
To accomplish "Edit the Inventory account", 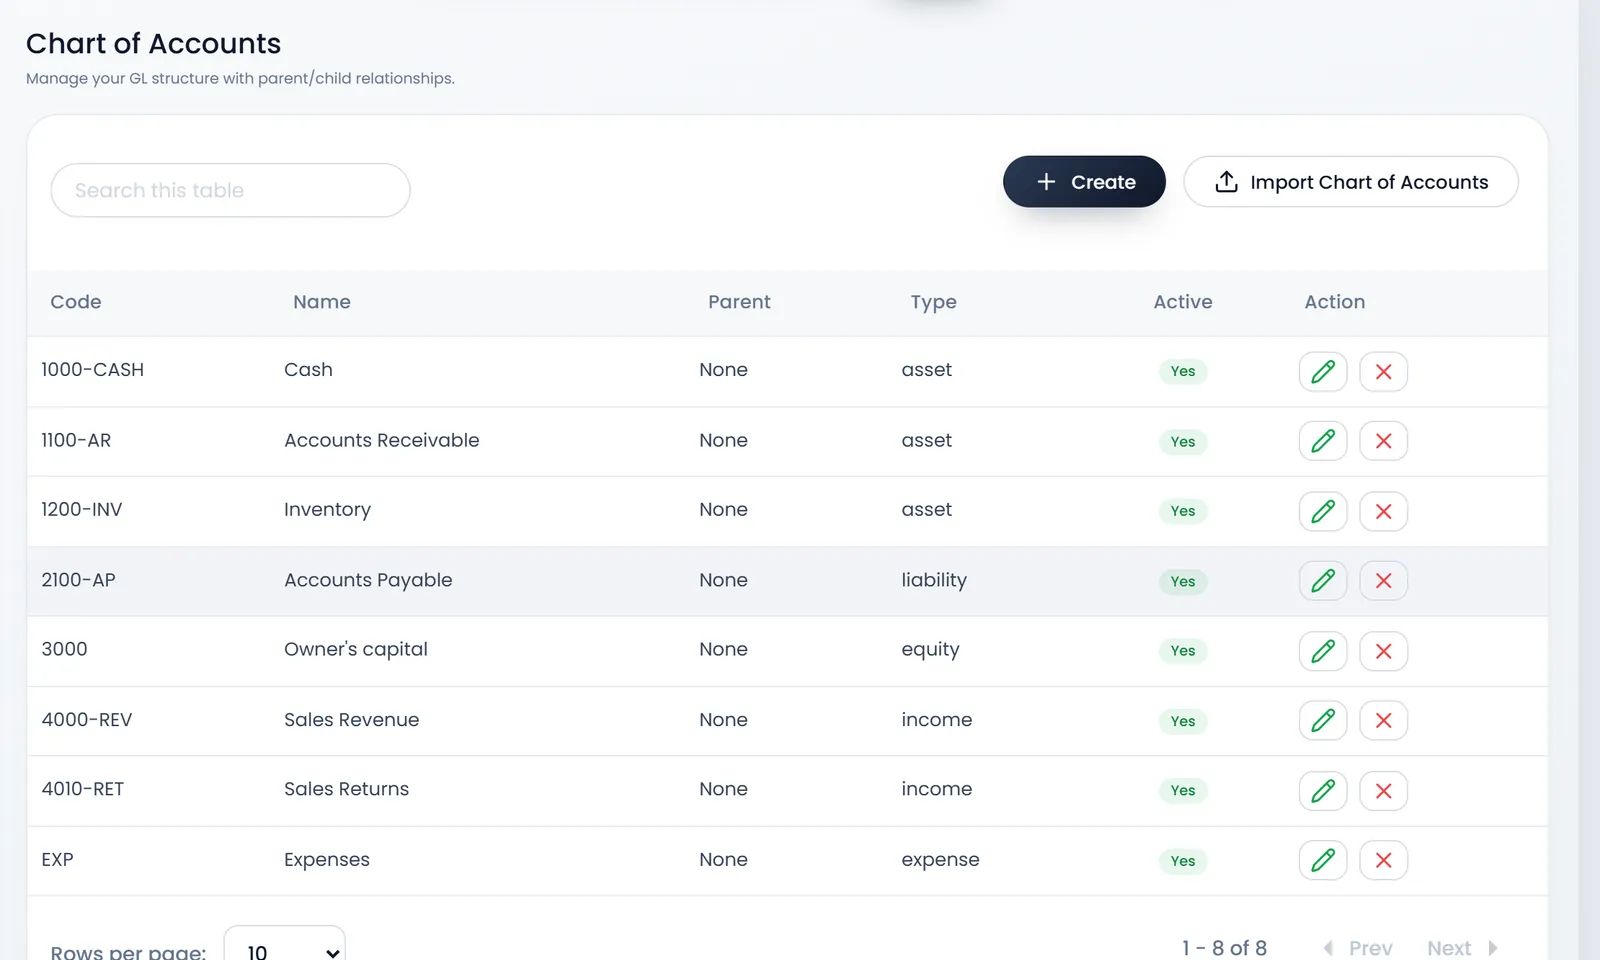I will [x=1323, y=511].
